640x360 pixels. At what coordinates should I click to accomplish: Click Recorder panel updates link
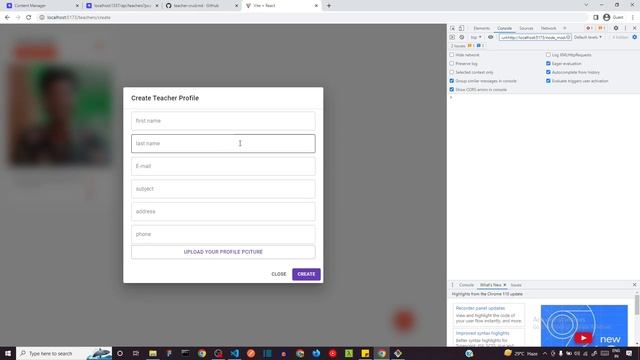coord(480,308)
